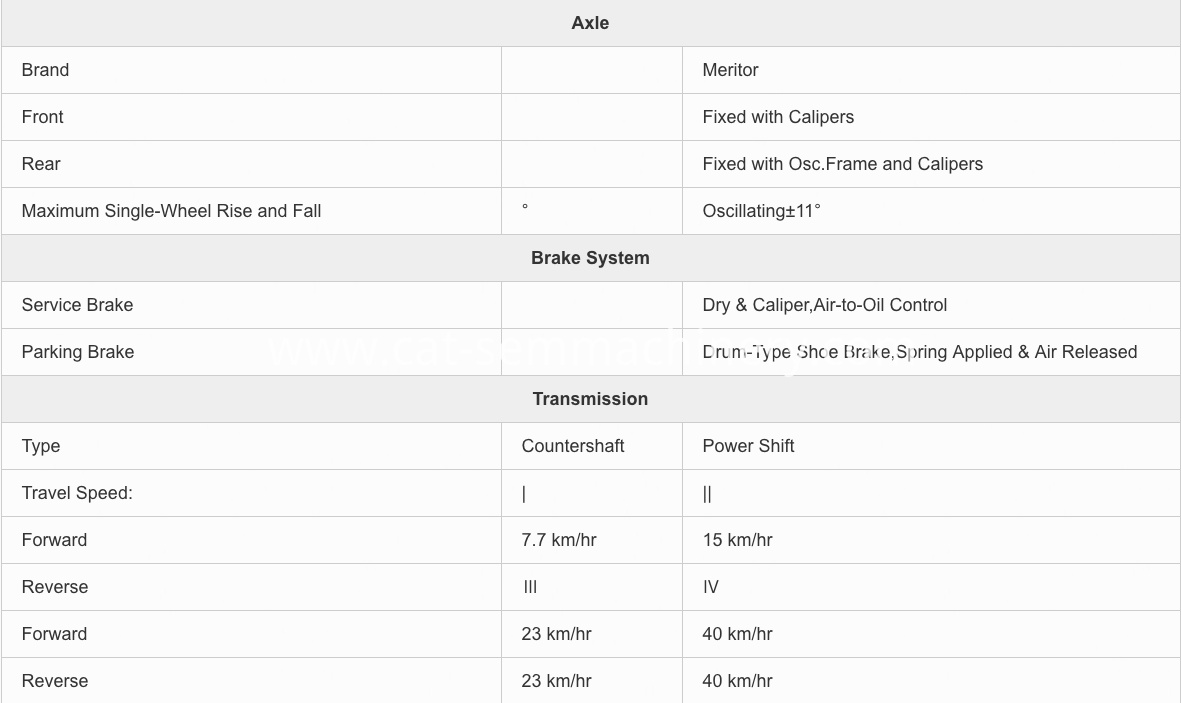
Task: Click the Drum-Type Shoe Brake description
Action: 920,352
